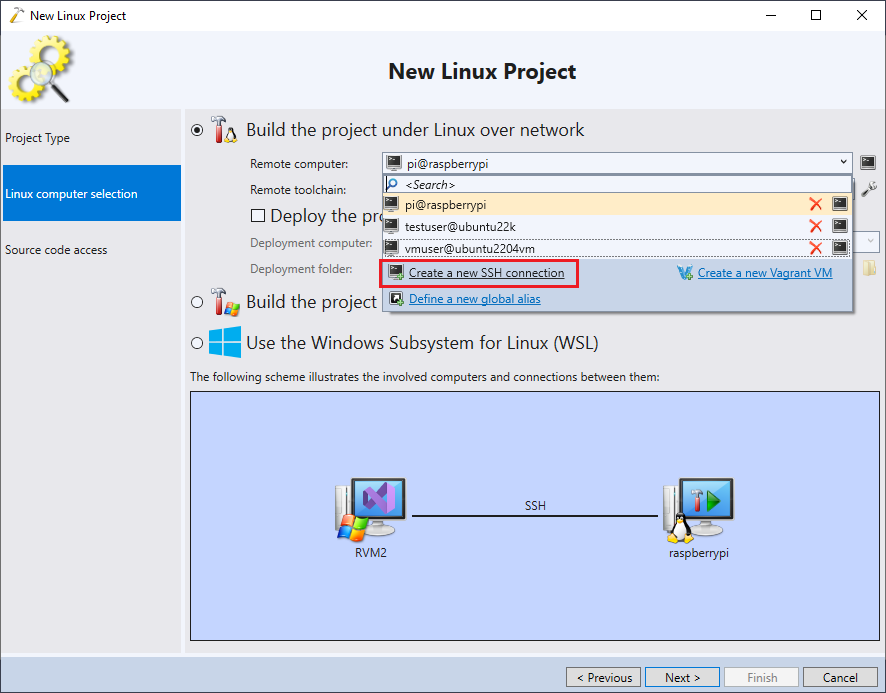This screenshot has width=886, height=693.
Task: Click the hammer-and-Windows-flag build icon
Action: click(x=224, y=301)
